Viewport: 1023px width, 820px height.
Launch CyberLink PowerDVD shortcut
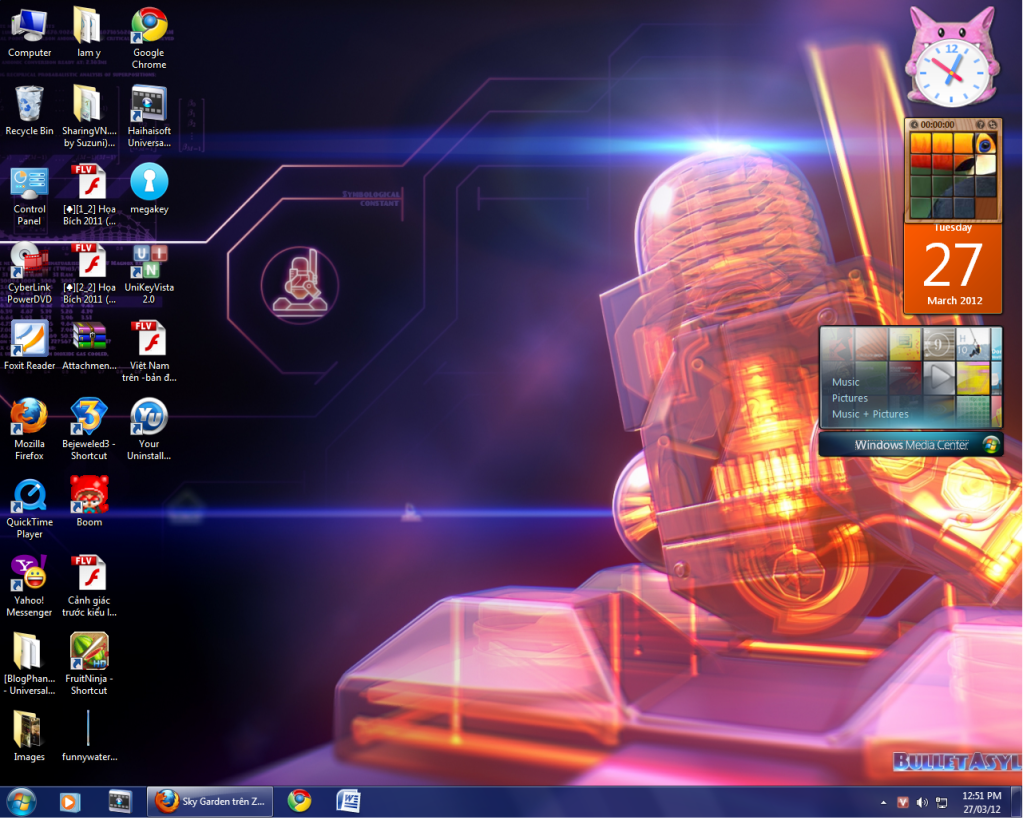pyautogui.click(x=29, y=261)
